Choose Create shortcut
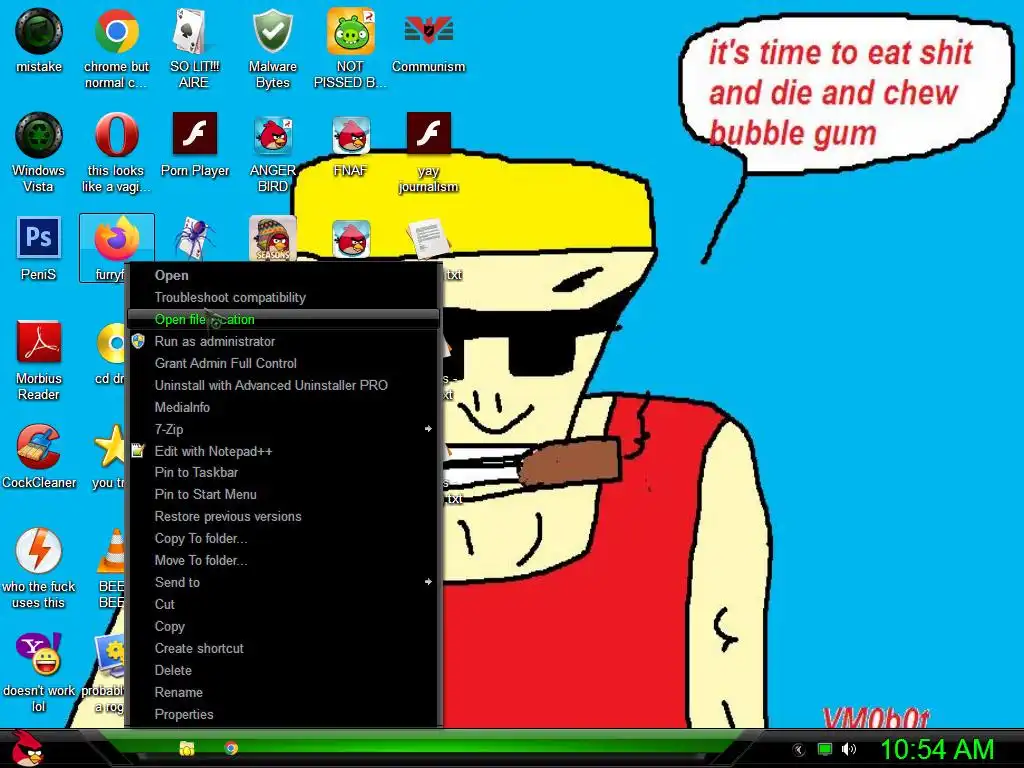The width and height of the screenshot is (1024, 768). 284,648
